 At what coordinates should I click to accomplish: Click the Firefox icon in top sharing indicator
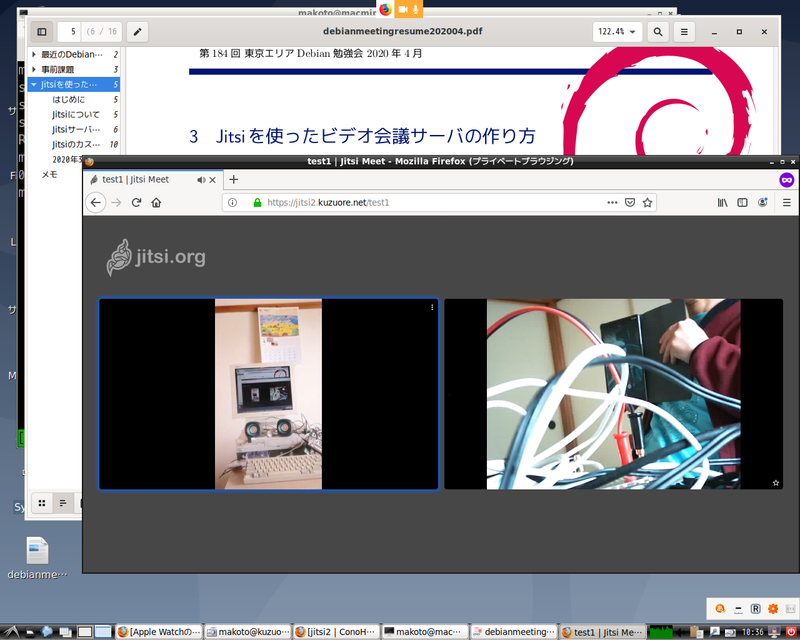[385, 9]
